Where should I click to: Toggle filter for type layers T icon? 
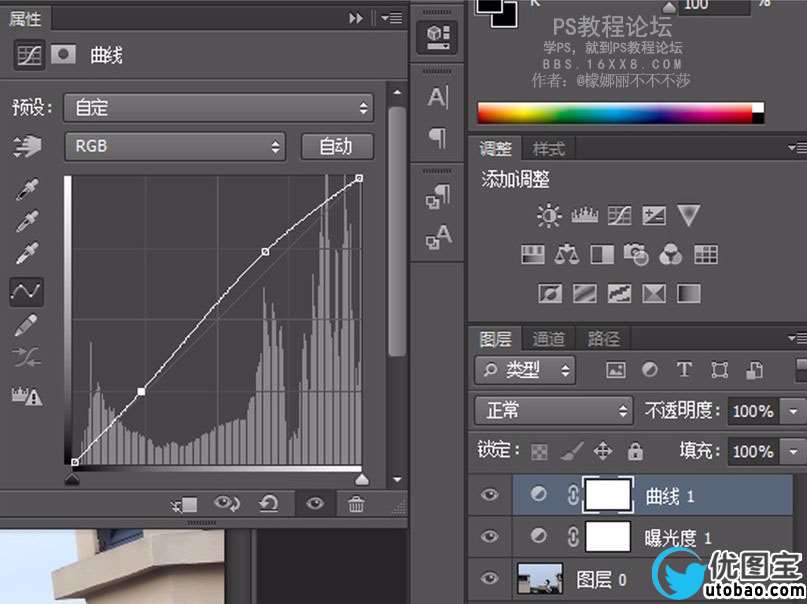[x=684, y=369]
